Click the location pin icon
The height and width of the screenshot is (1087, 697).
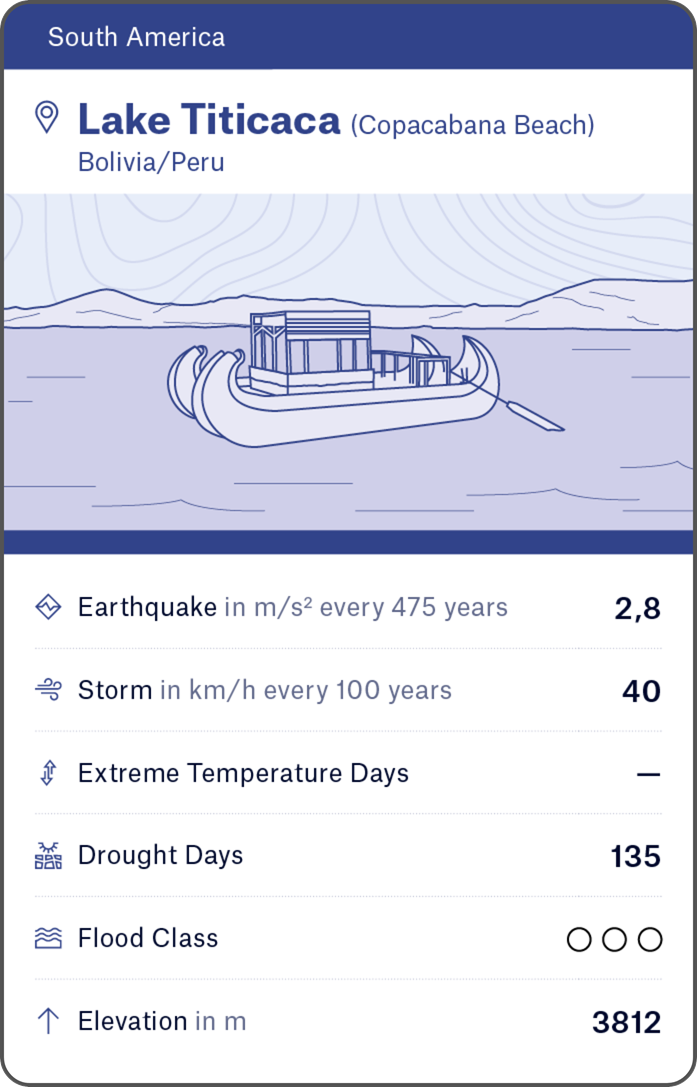click(46, 118)
